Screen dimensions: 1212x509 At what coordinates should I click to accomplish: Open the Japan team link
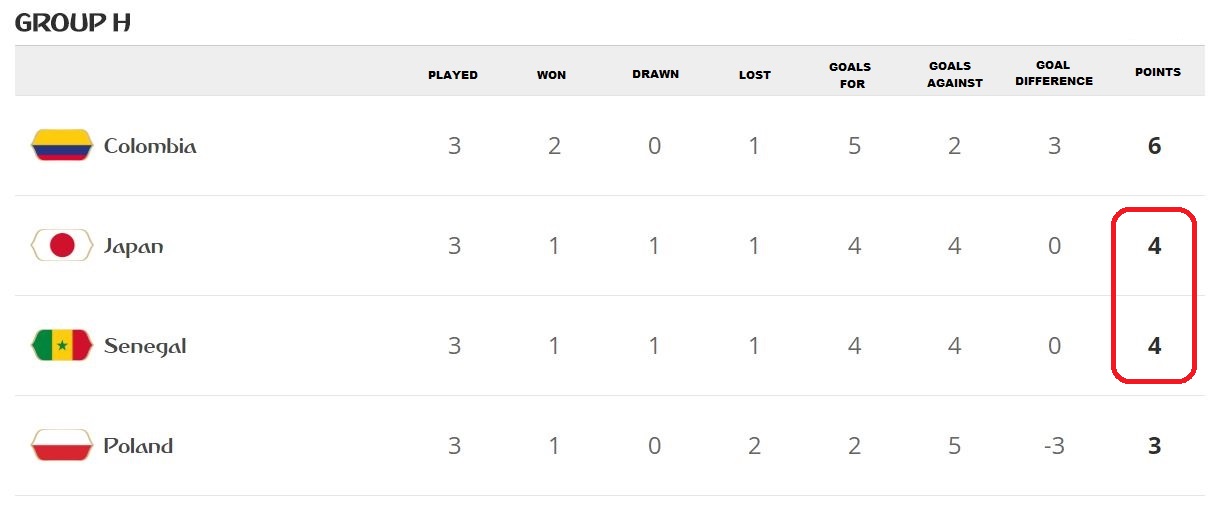coord(134,246)
